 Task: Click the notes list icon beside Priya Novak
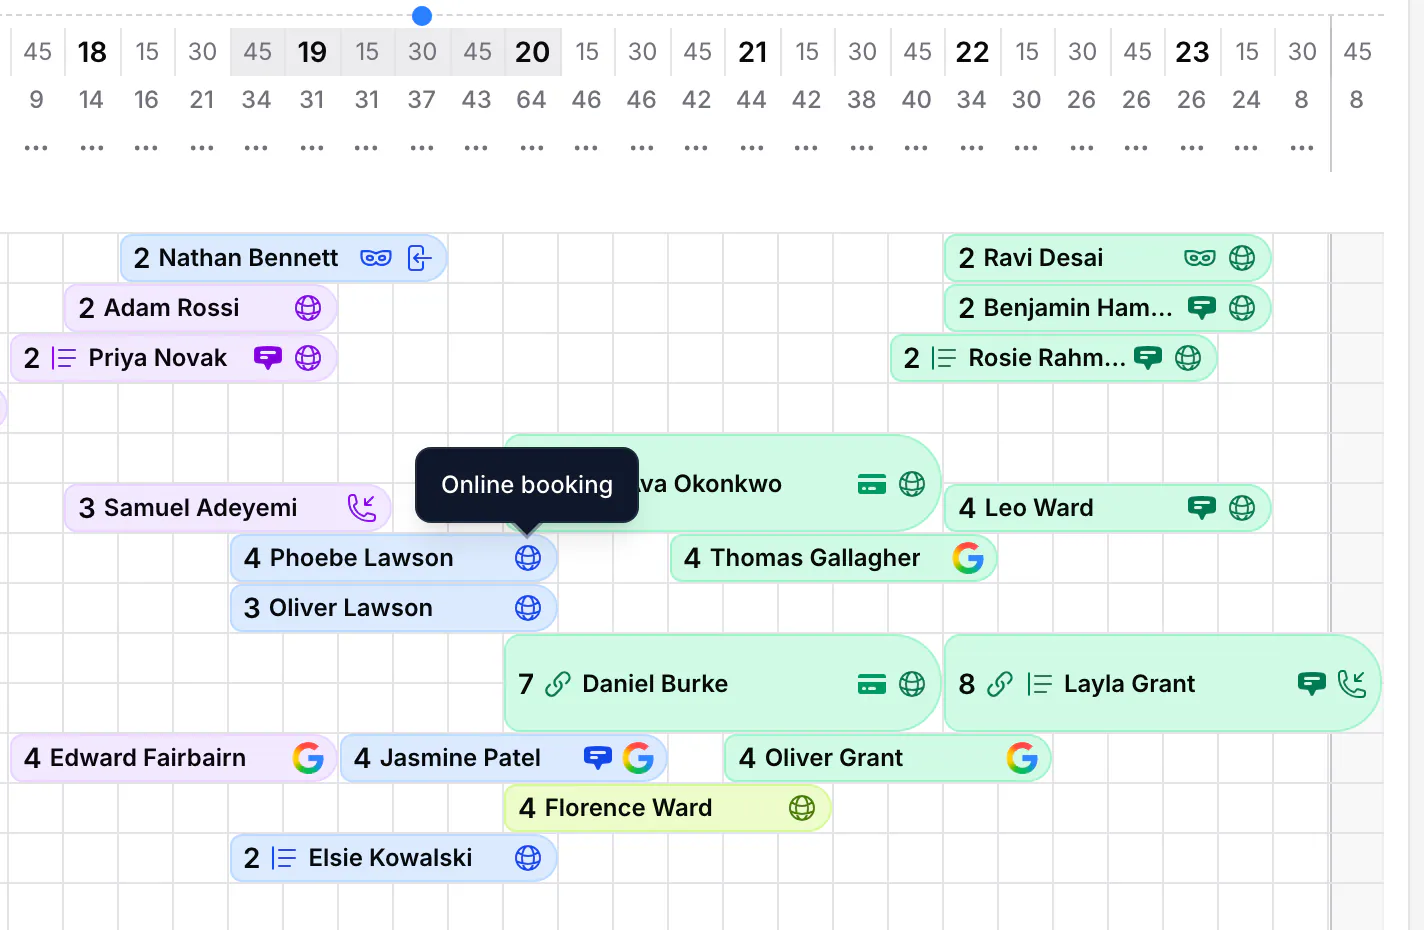(64, 358)
